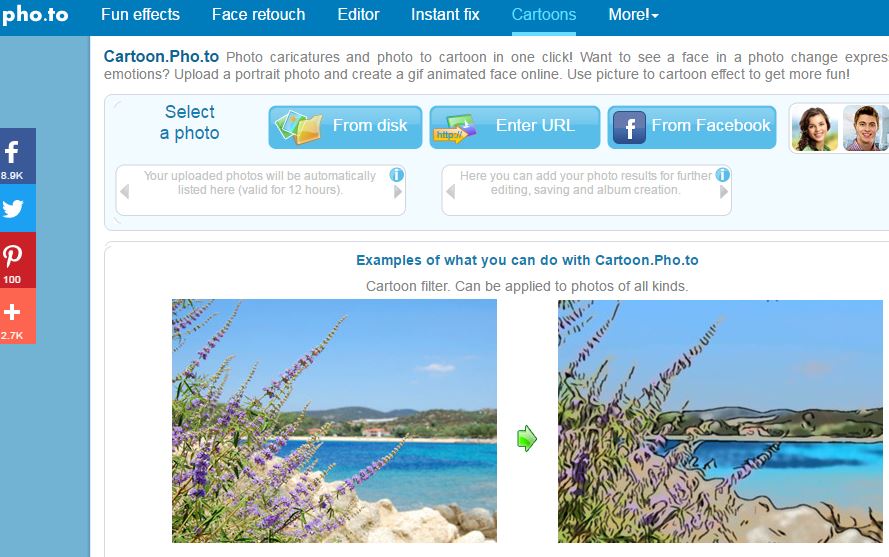Move photo results list right
This screenshot has height=557, width=889.
723,192
